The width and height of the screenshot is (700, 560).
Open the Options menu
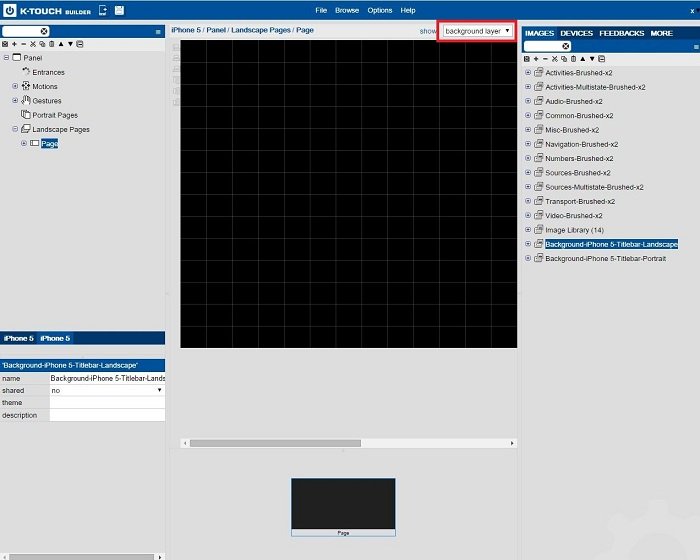379,10
